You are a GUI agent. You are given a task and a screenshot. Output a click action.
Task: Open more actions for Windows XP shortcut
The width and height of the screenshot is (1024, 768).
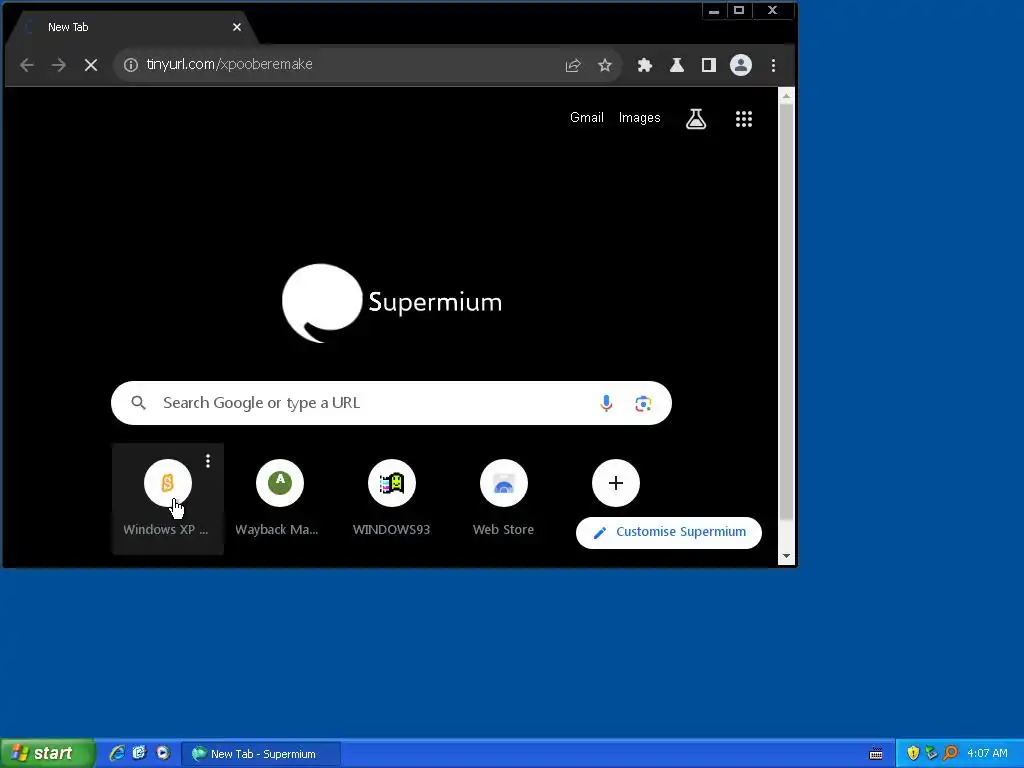tap(208, 461)
